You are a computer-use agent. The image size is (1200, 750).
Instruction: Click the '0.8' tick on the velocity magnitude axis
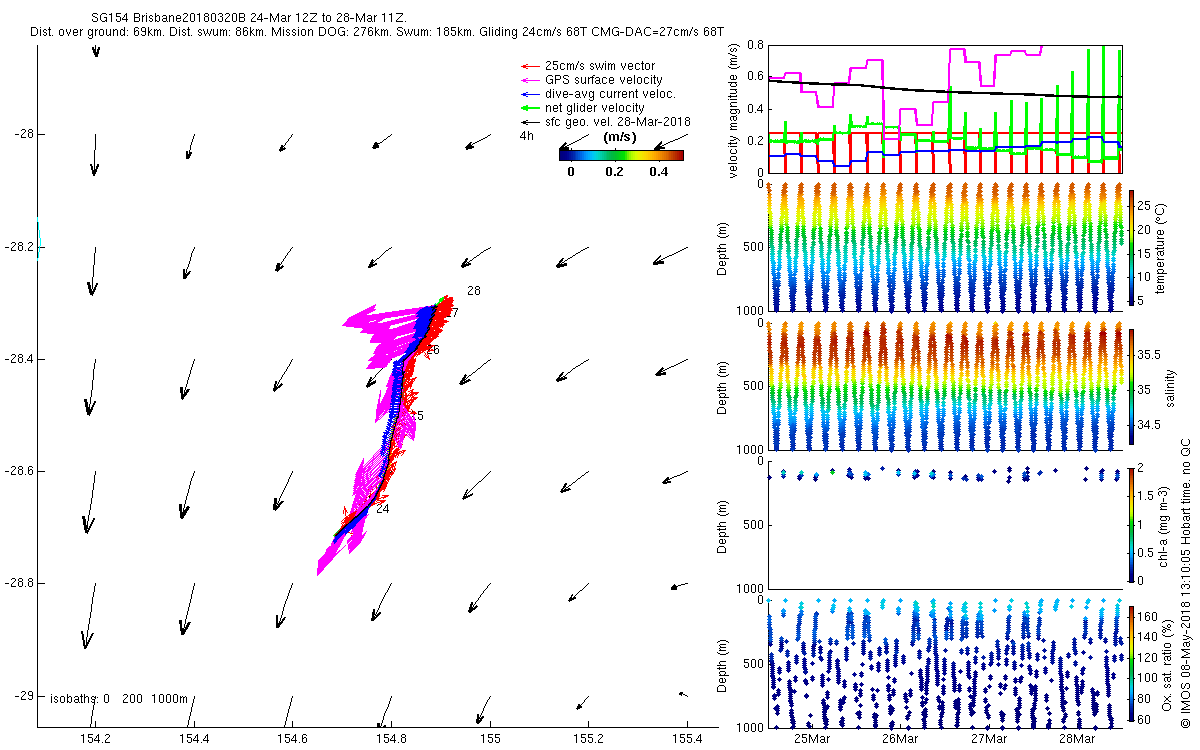point(756,46)
